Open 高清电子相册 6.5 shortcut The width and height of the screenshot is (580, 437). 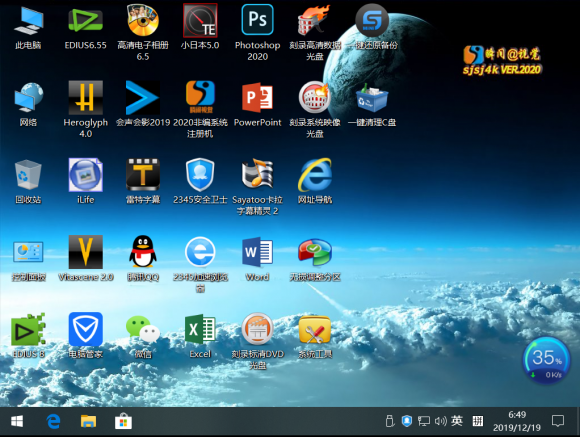pyautogui.click(x=143, y=20)
